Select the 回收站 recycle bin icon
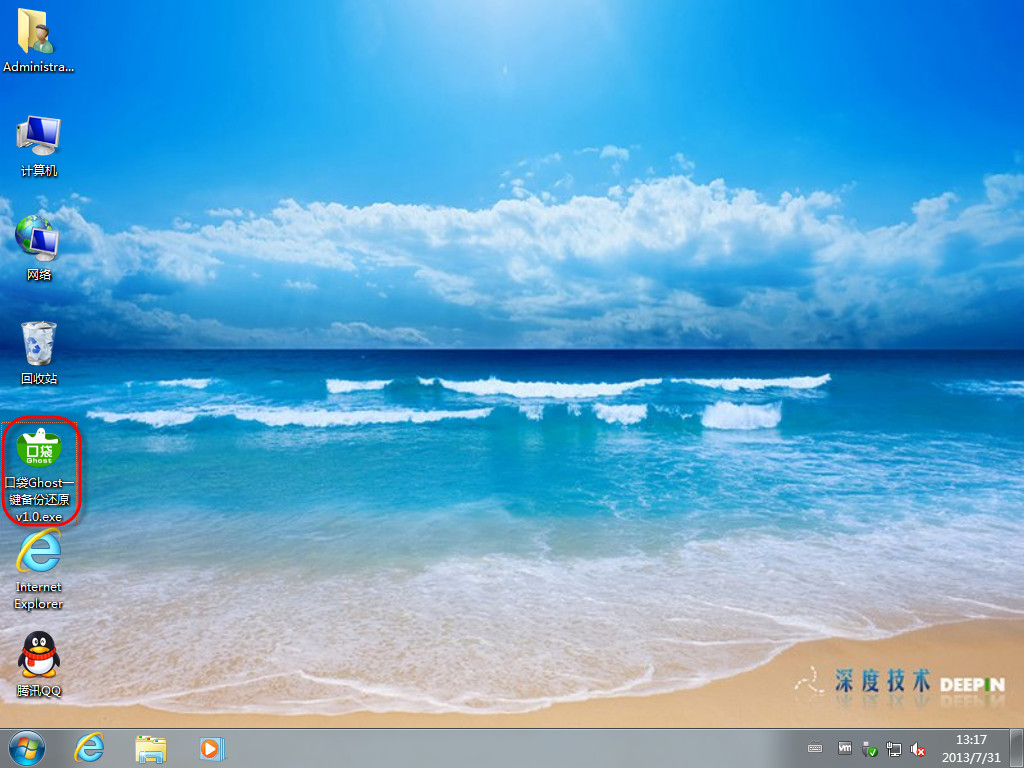Viewport: 1024px width, 768px height. (39, 344)
